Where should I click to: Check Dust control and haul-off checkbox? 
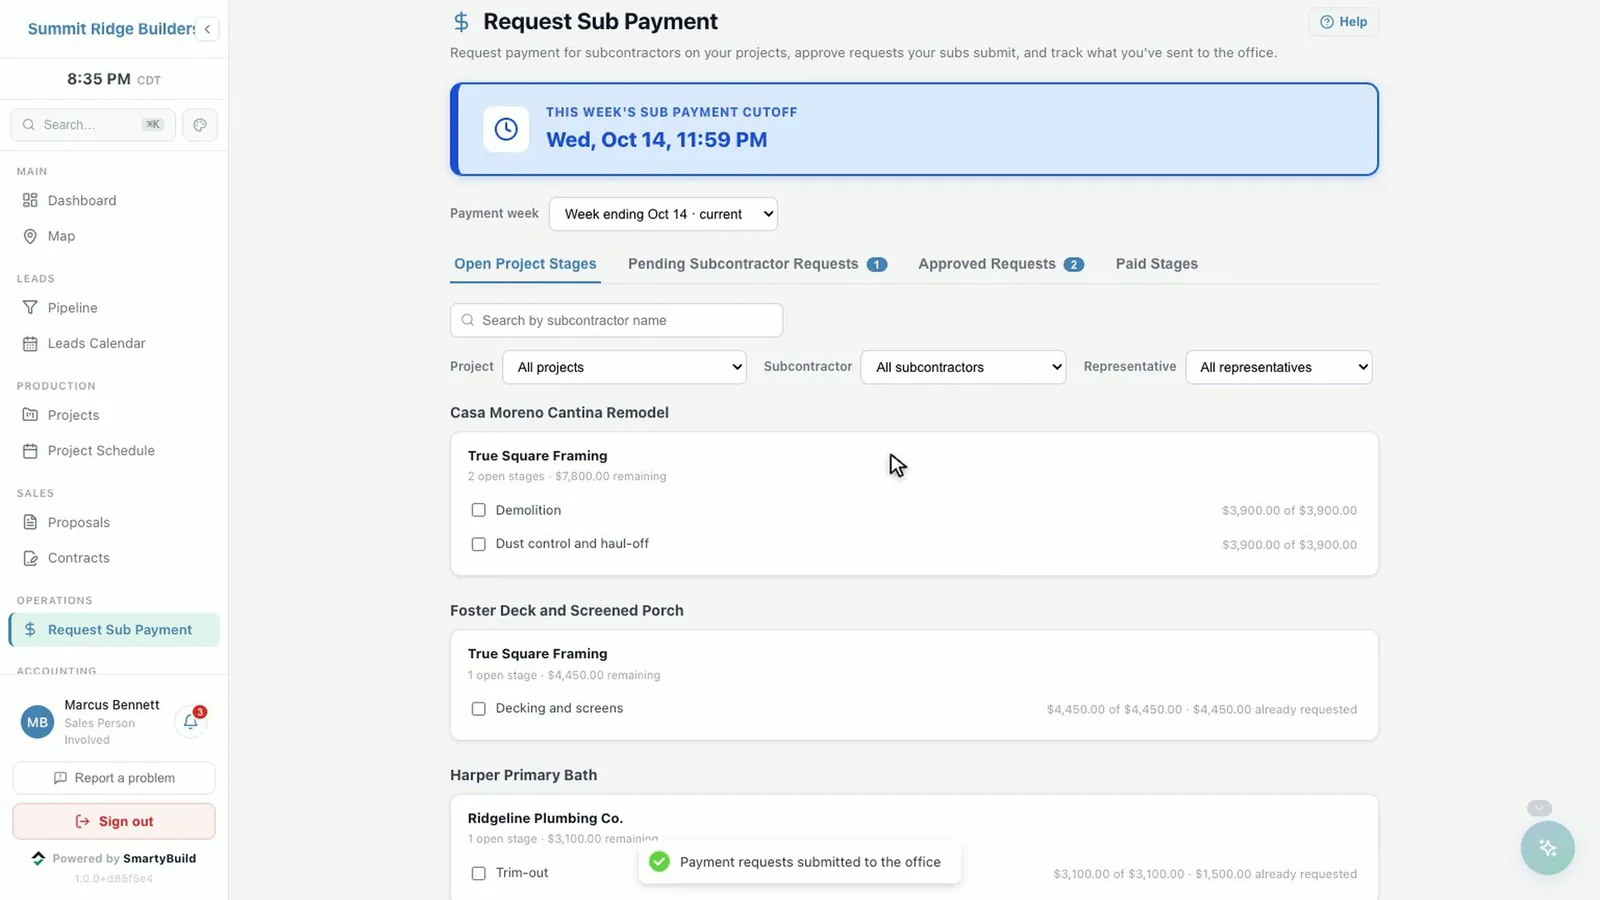coord(478,544)
